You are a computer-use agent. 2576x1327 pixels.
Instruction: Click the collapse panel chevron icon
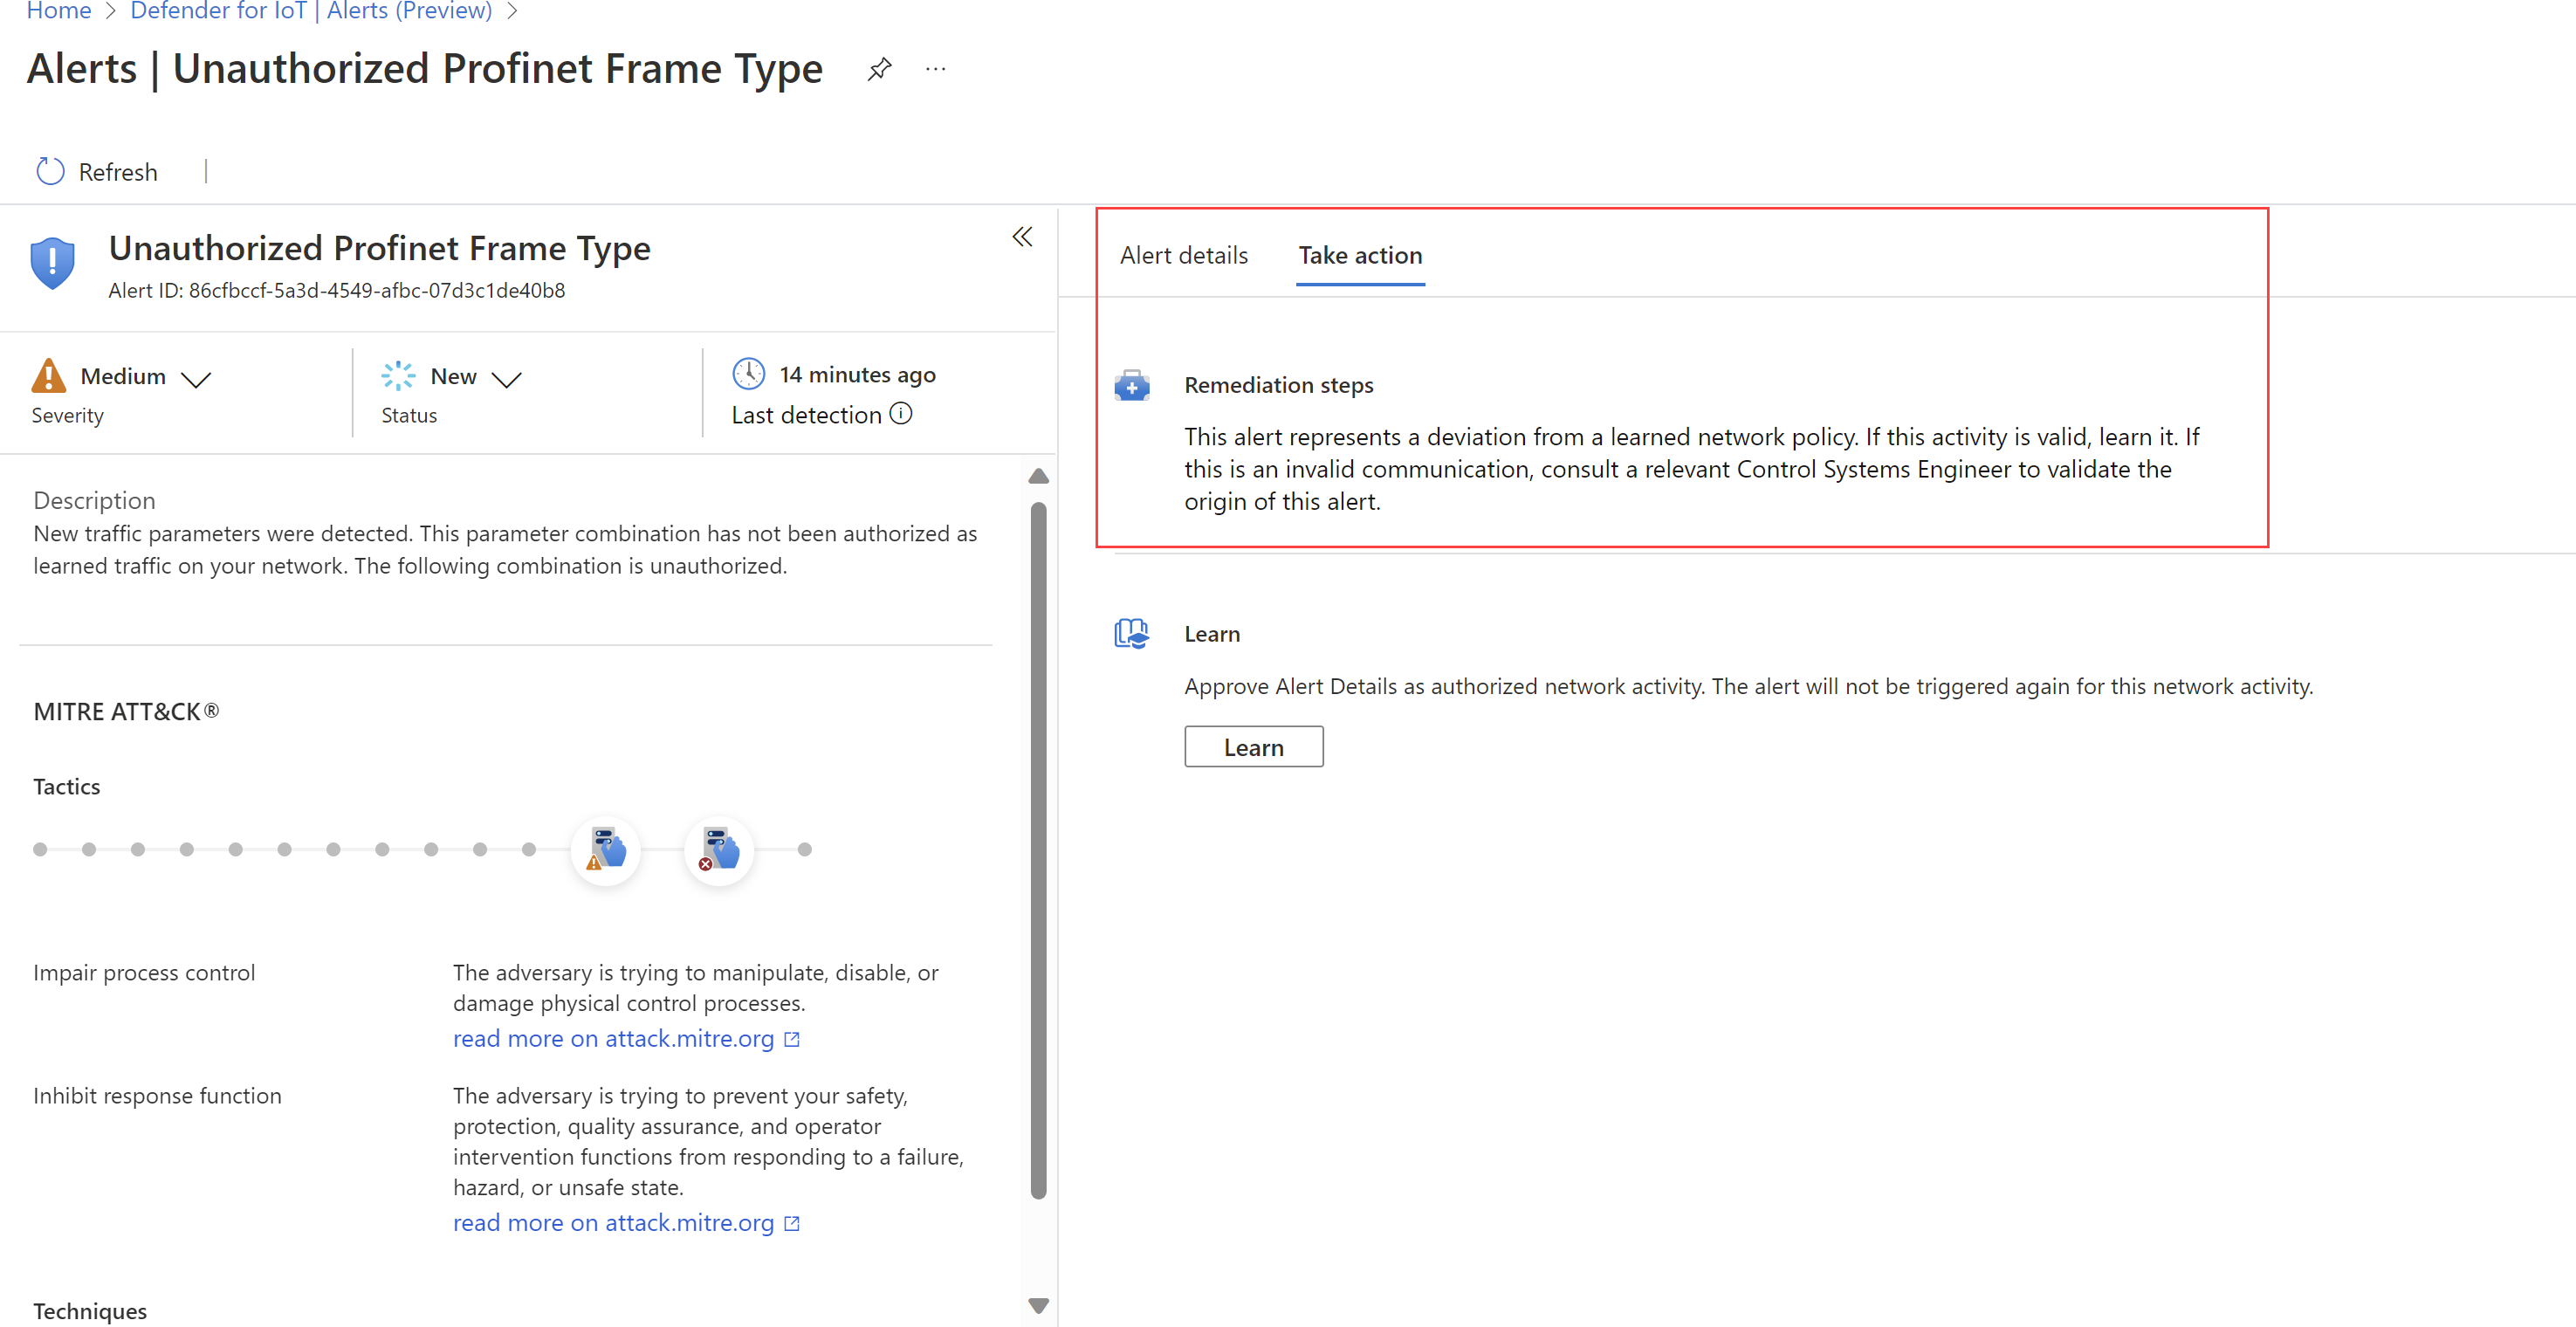(1021, 237)
